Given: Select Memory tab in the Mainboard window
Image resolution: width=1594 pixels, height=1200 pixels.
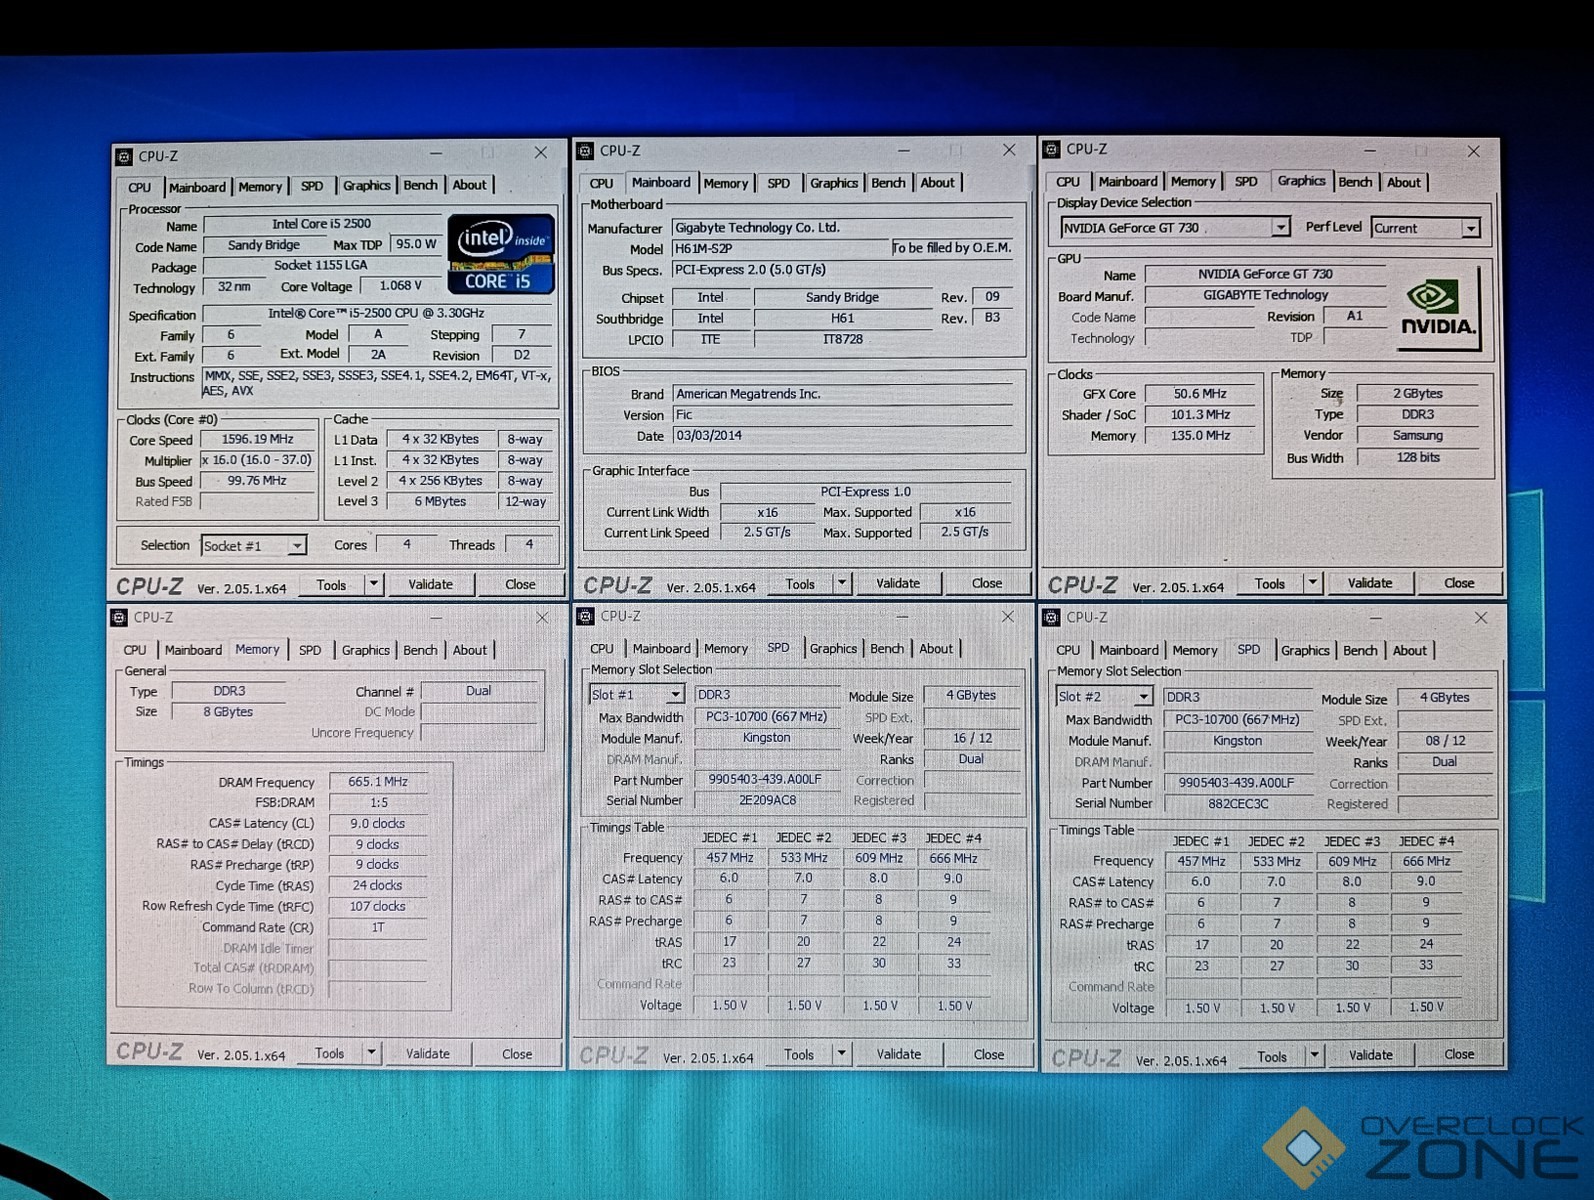Looking at the screenshot, I should coord(725,183).
